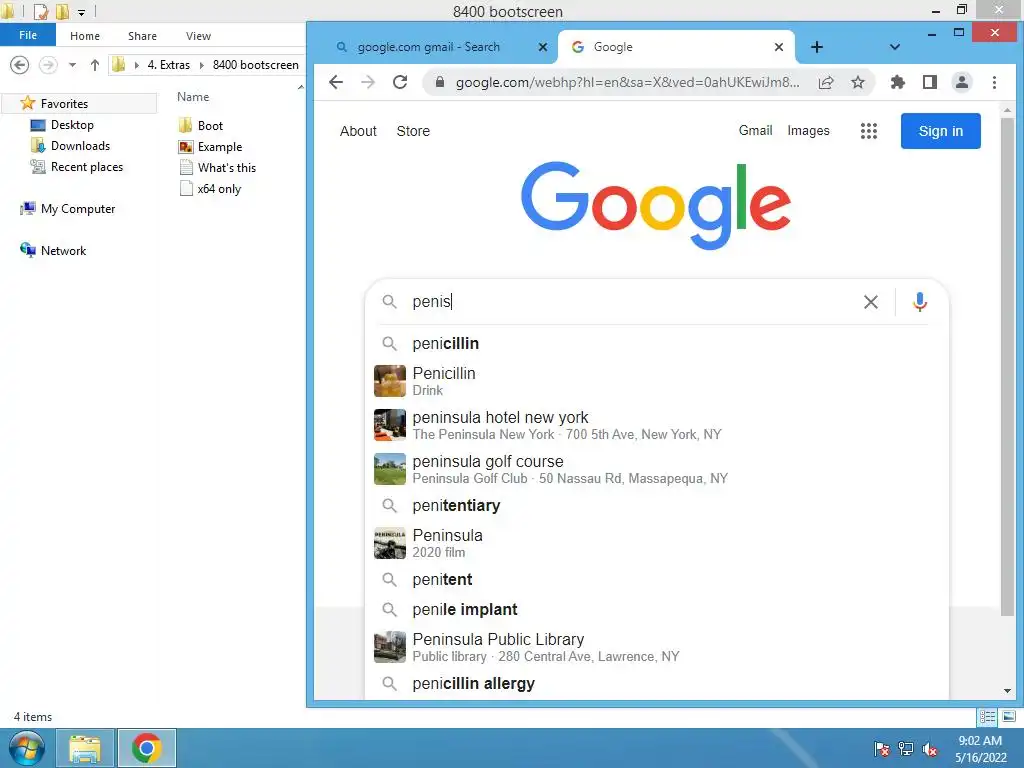The width and height of the screenshot is (1024, 768).
Task: Open the Gmail link
Action: [755, 130]
